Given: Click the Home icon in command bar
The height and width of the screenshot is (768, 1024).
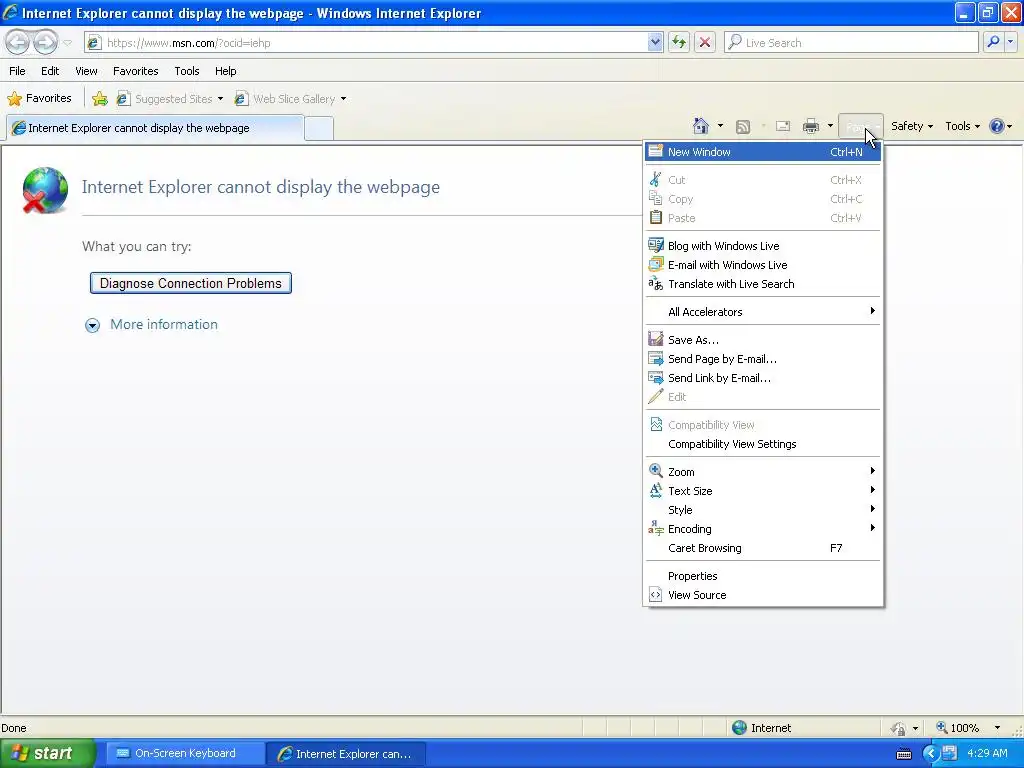Looking at the screenshot, I should [701, 126].
